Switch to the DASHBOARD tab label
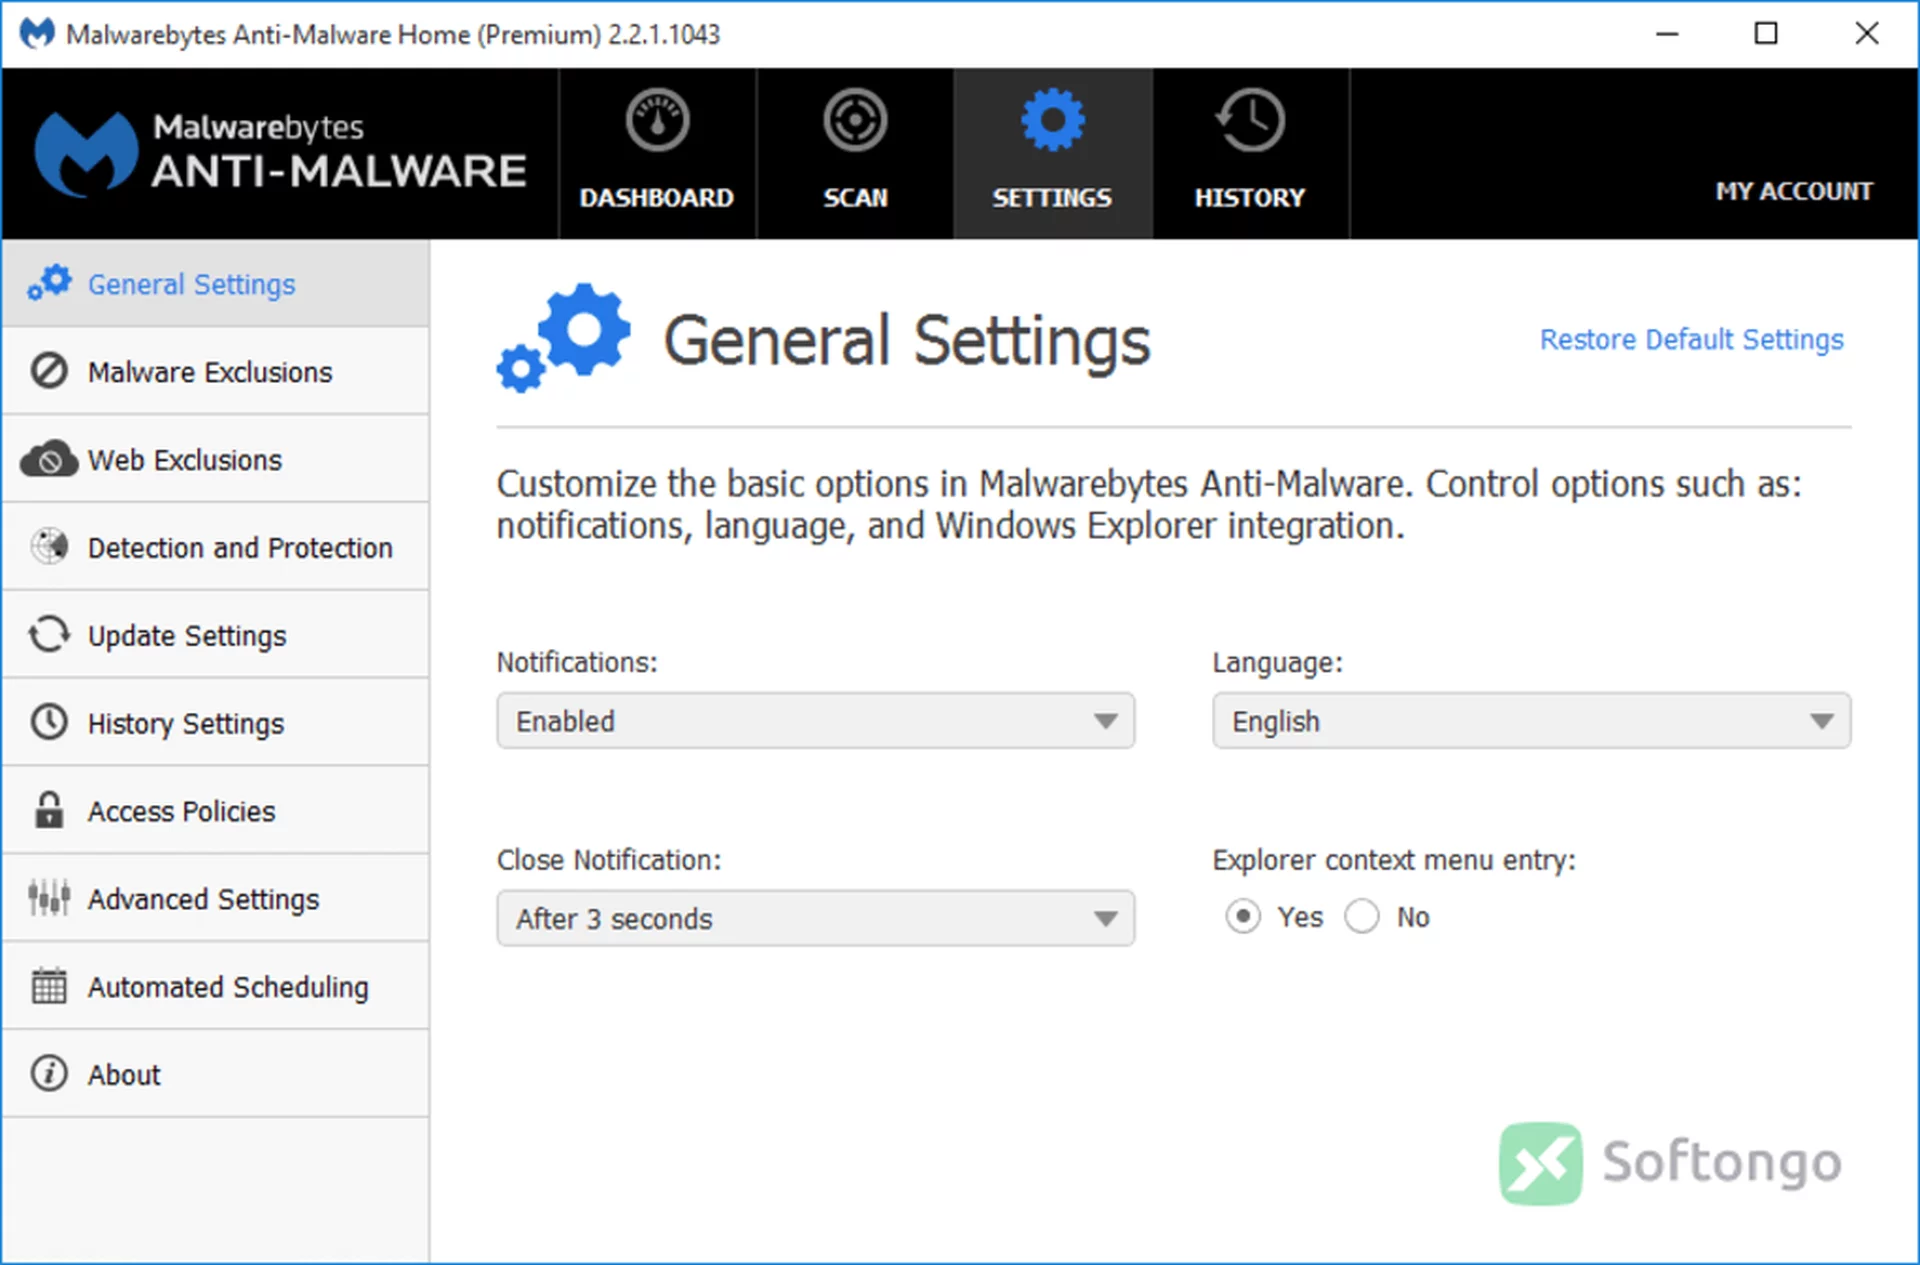This screenshot has height=1265, width=1920. tap(657, 198)
